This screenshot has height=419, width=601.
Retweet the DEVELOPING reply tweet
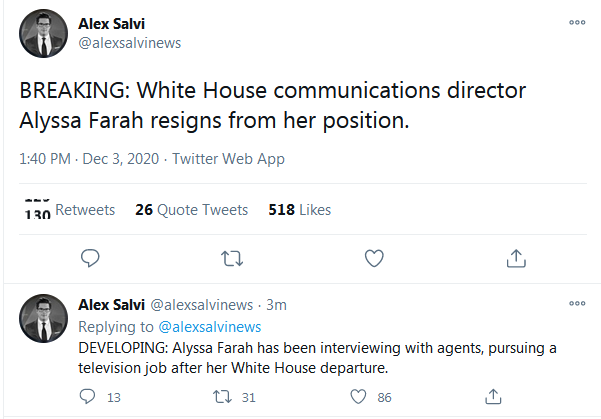[x=222, y=397]
